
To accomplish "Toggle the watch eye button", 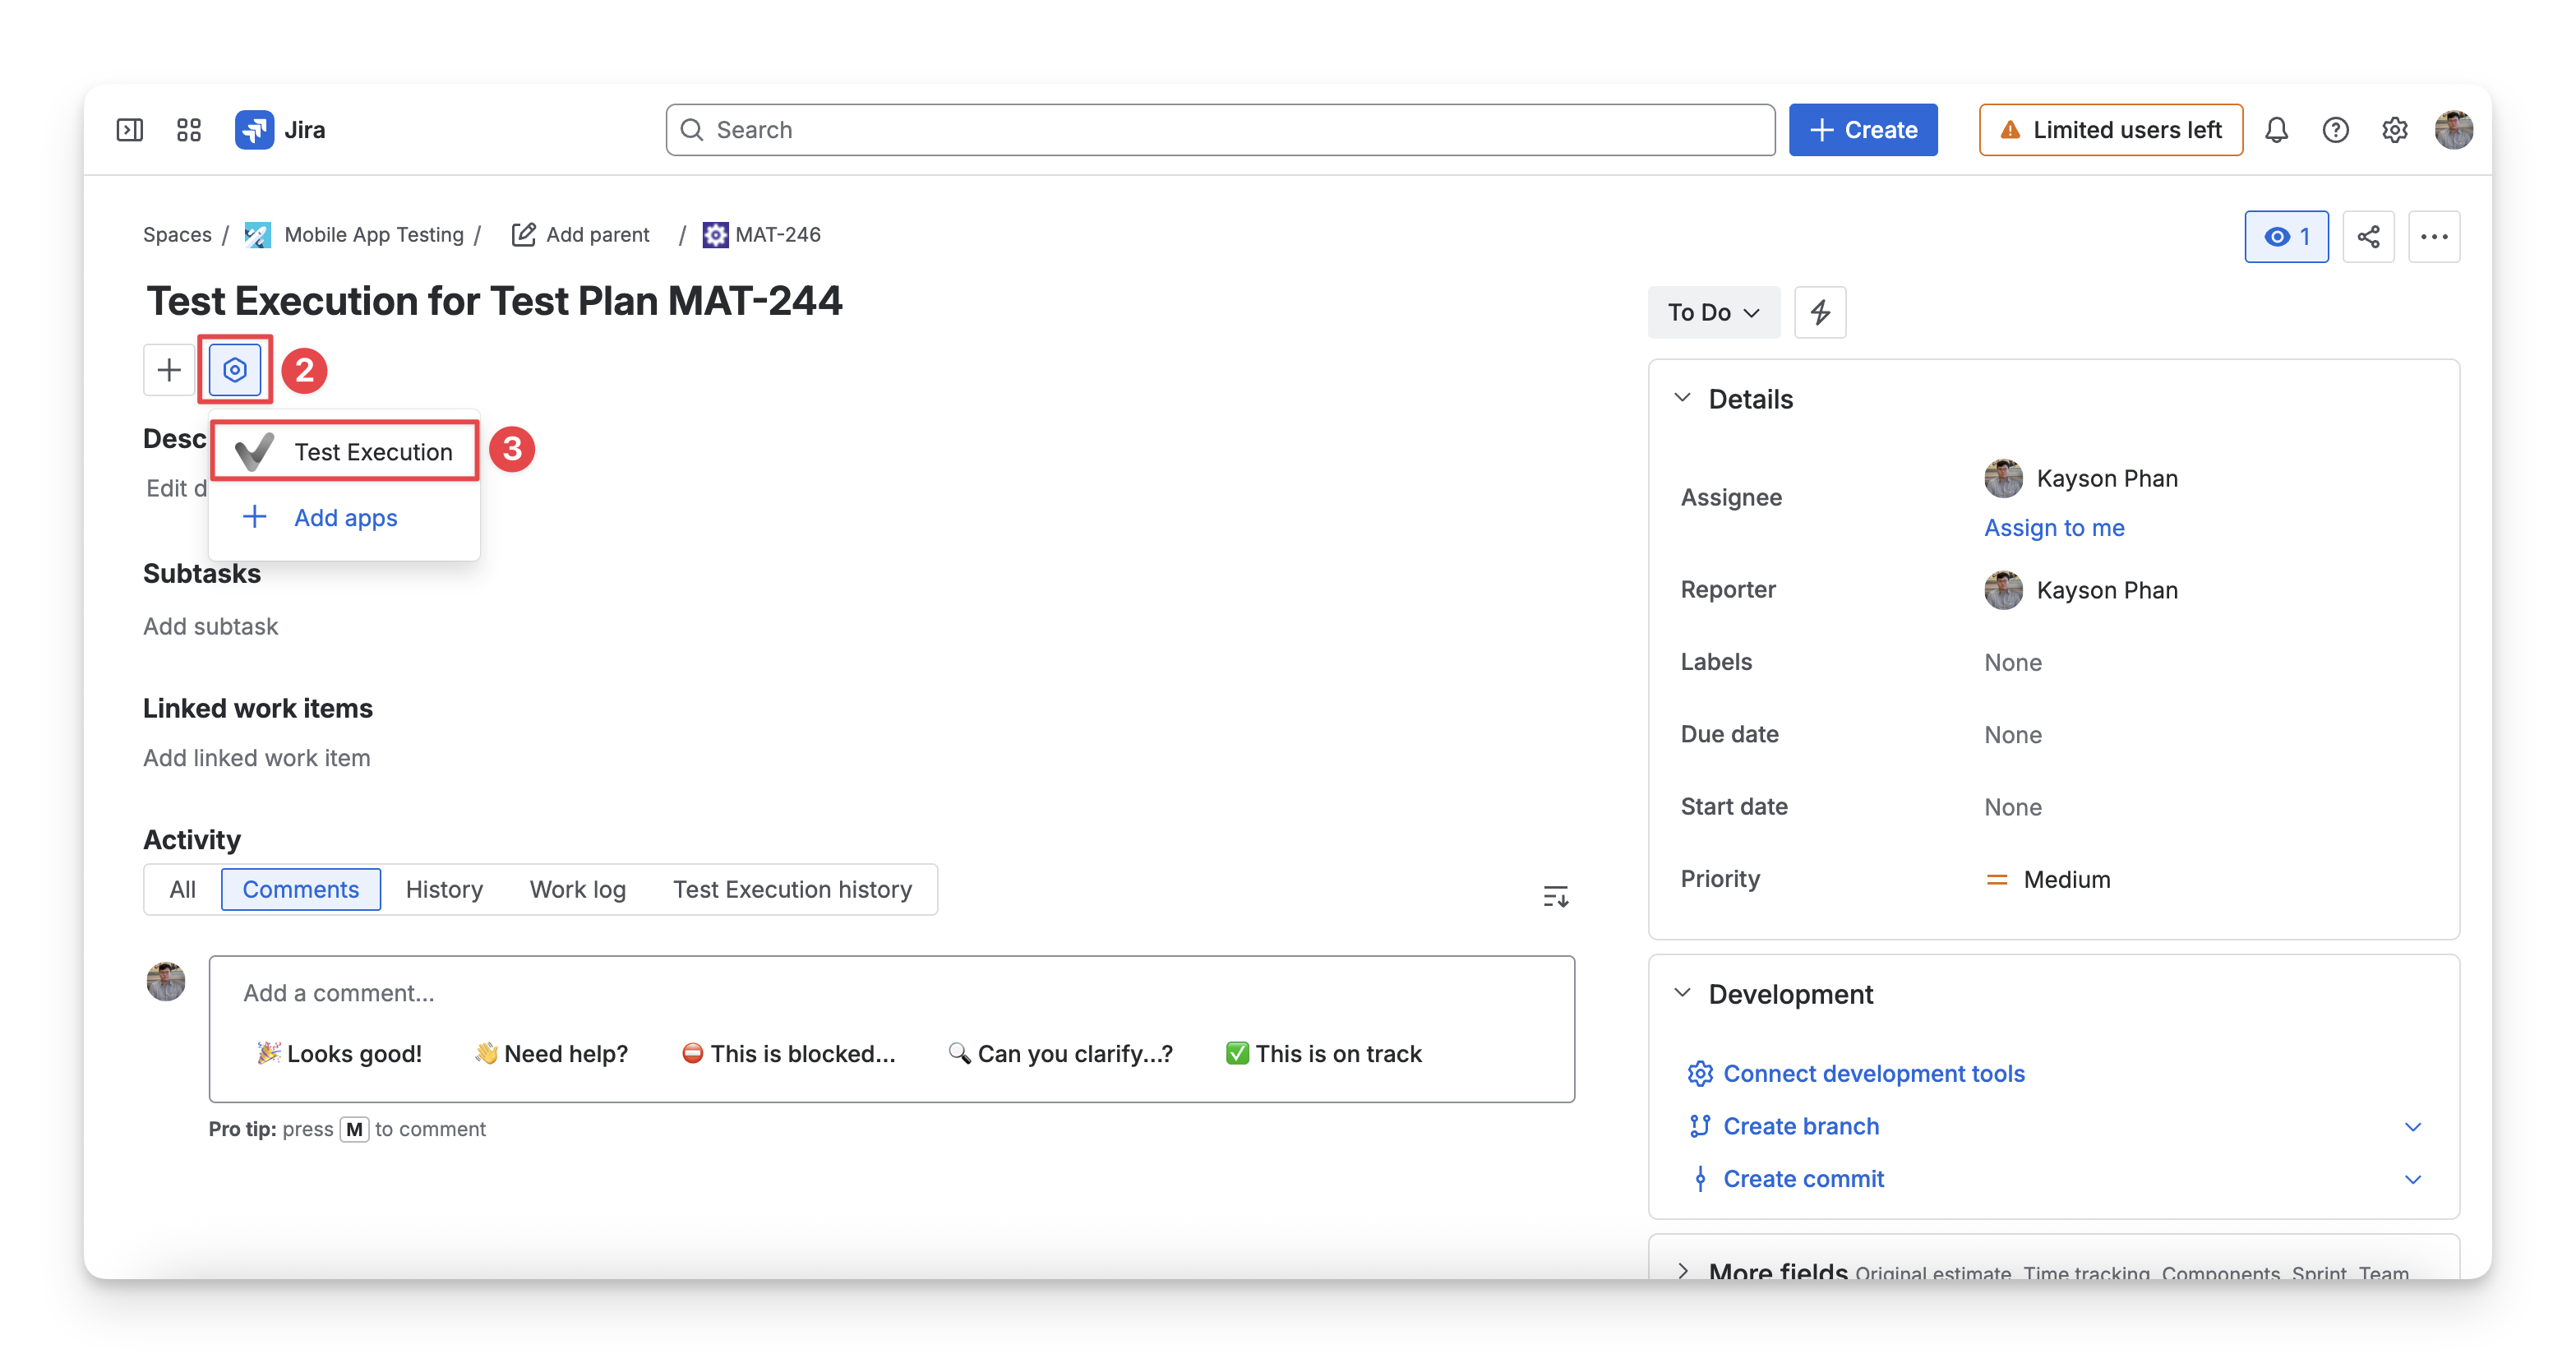I will tap(2286, 237).
